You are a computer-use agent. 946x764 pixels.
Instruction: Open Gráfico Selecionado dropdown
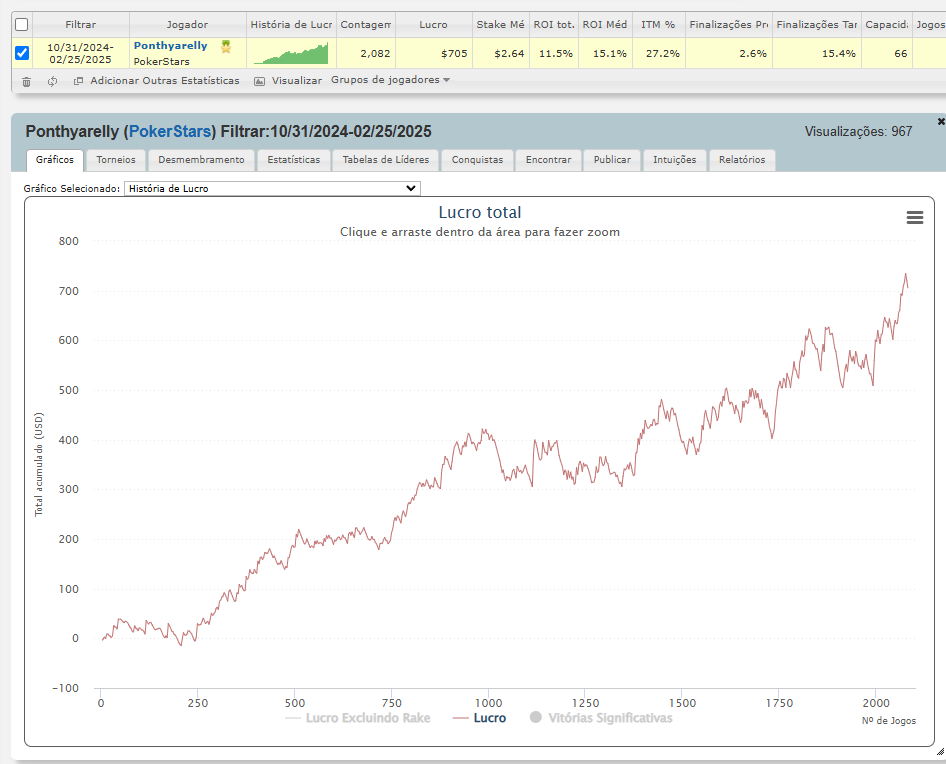pos(272,188)
